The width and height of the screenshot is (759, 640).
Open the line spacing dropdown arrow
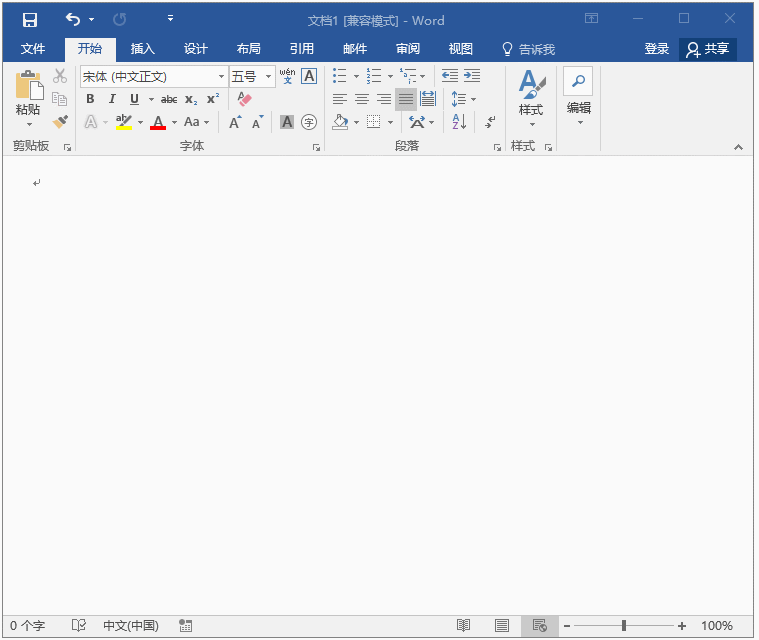(x=473, y=99)
